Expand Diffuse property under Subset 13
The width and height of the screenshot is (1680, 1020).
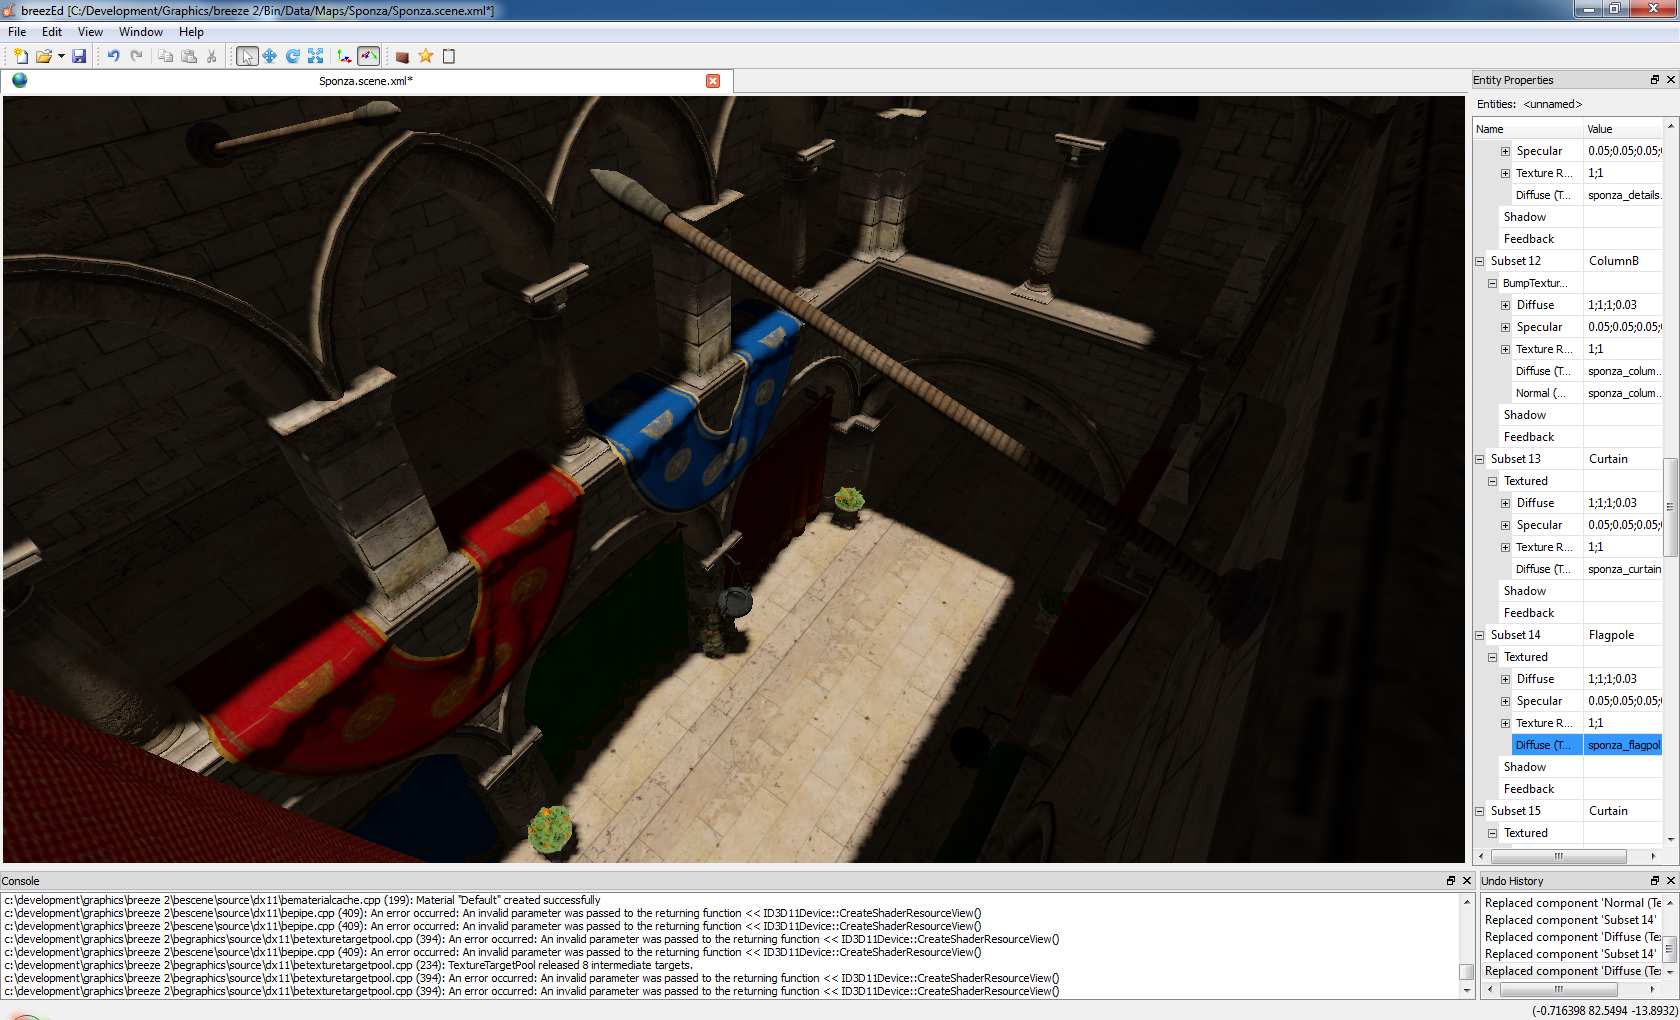tap(1505, 503)
